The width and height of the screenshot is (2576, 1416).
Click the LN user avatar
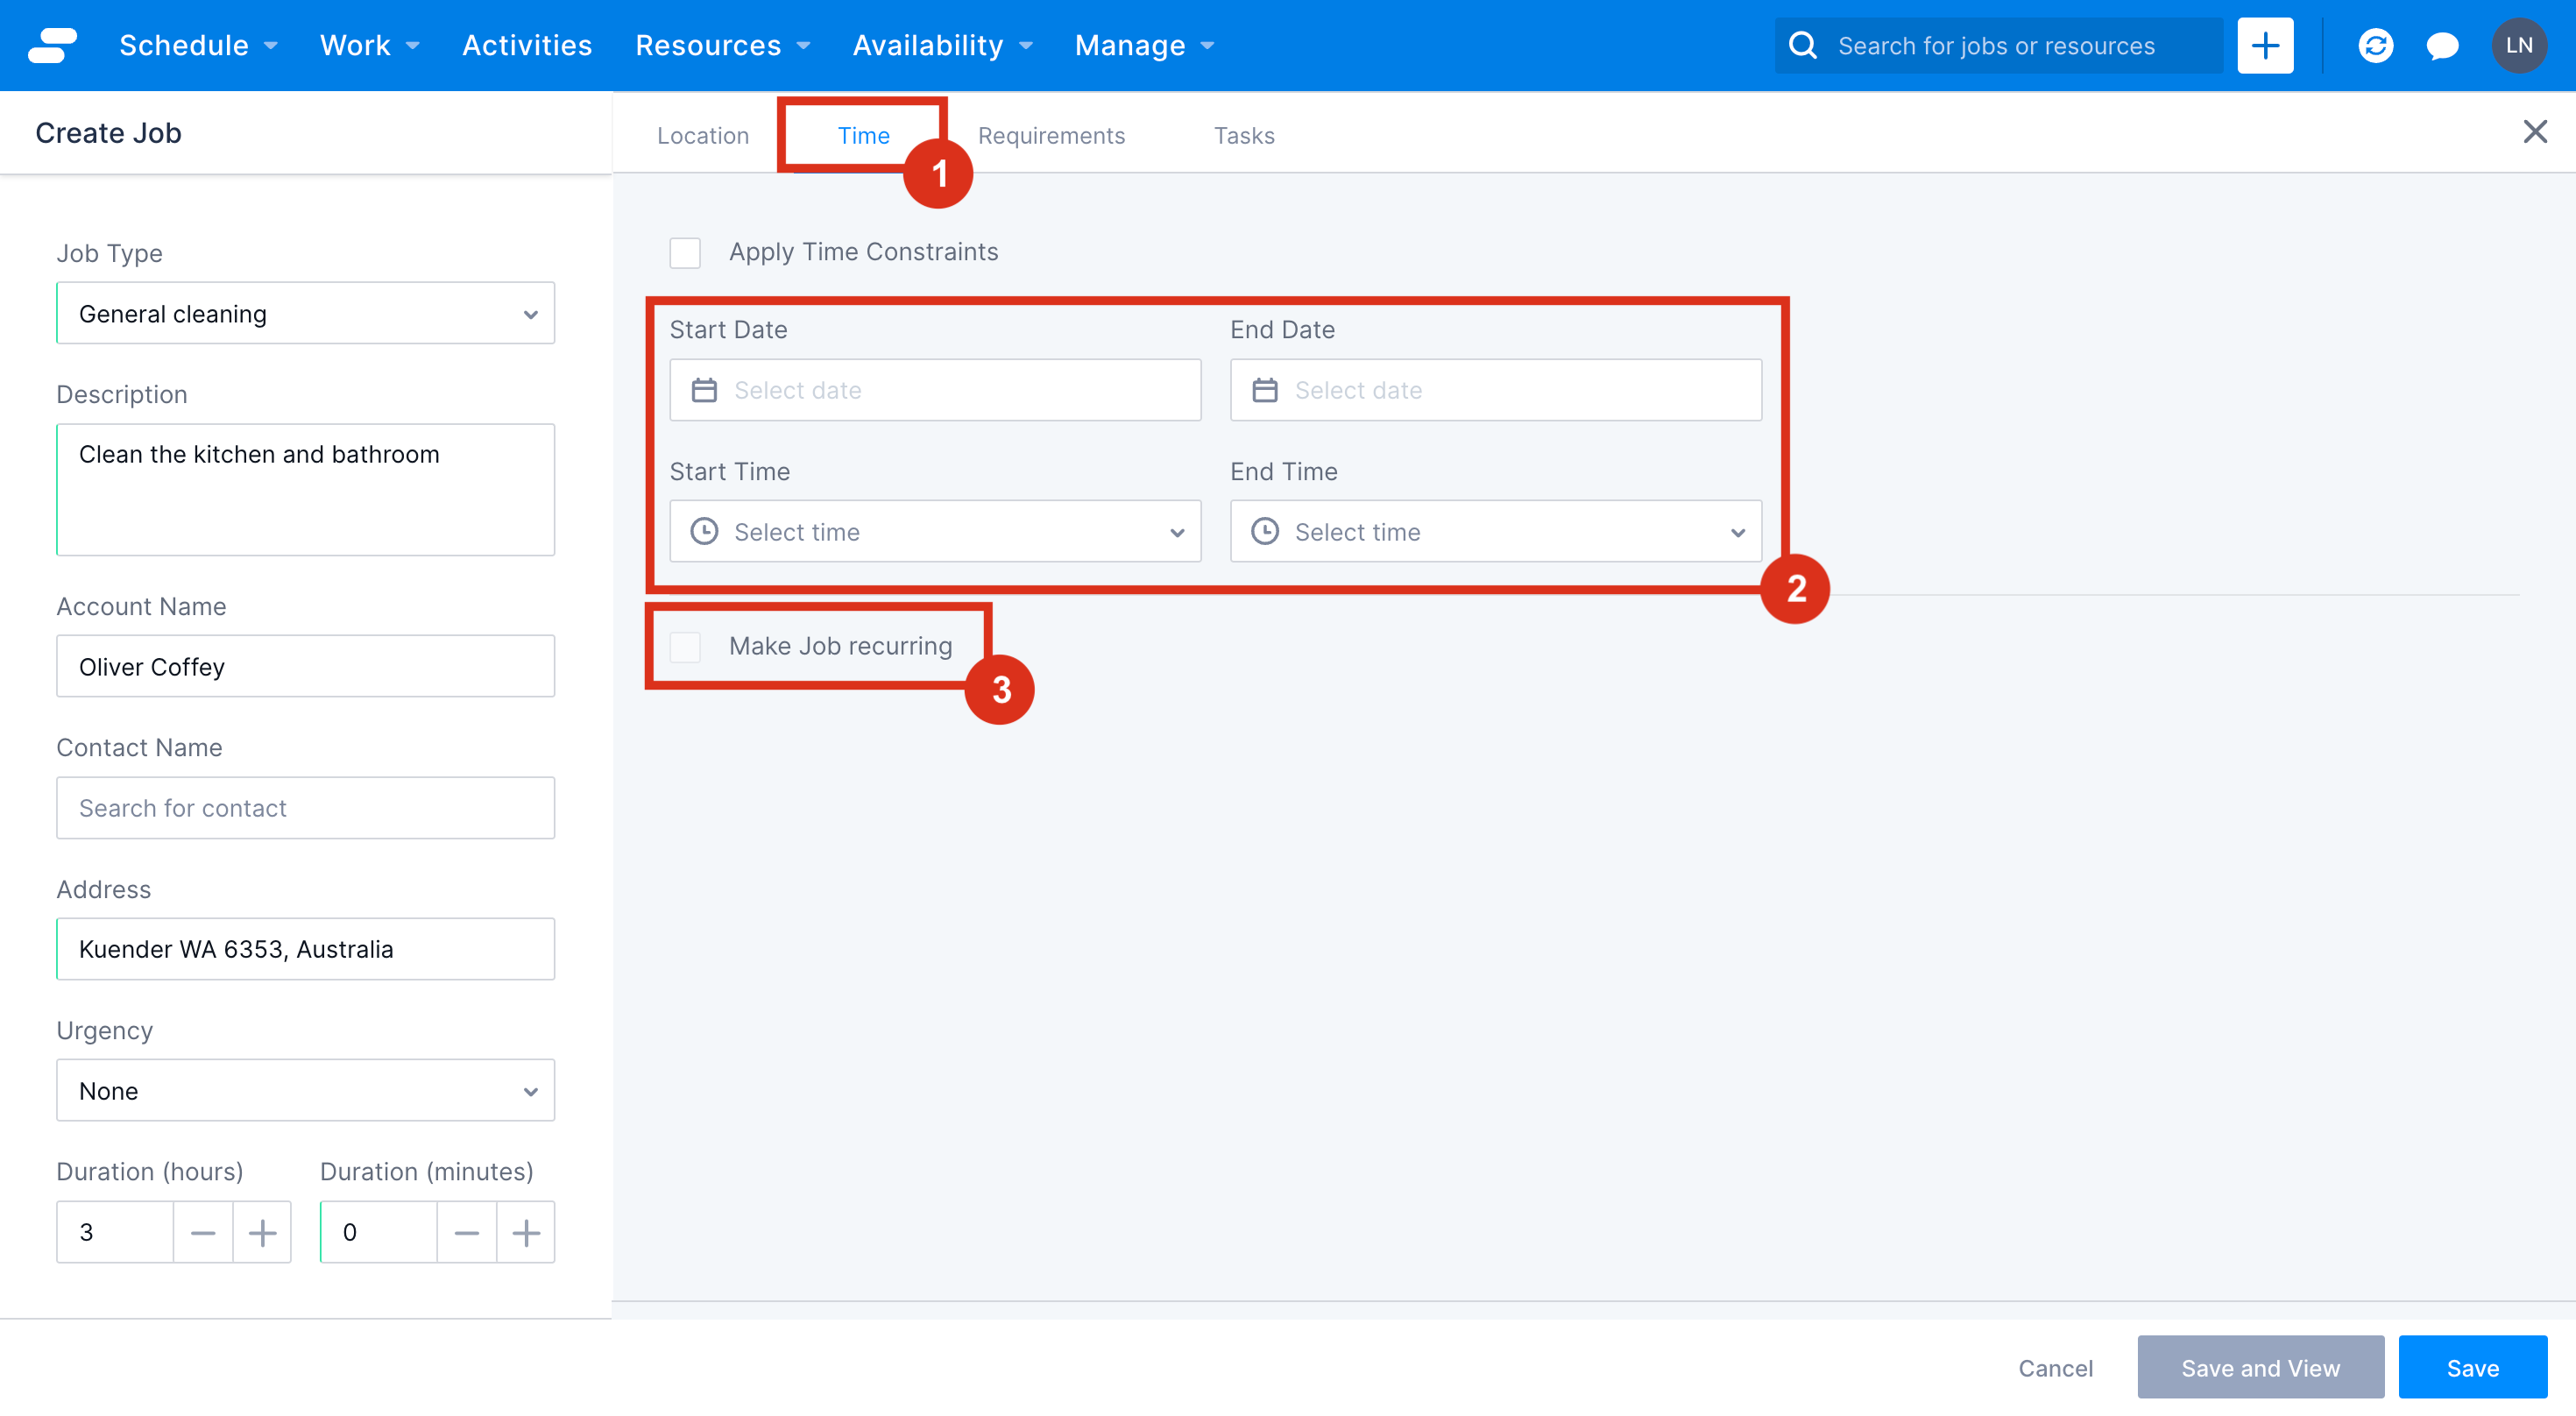(2519, 45)
